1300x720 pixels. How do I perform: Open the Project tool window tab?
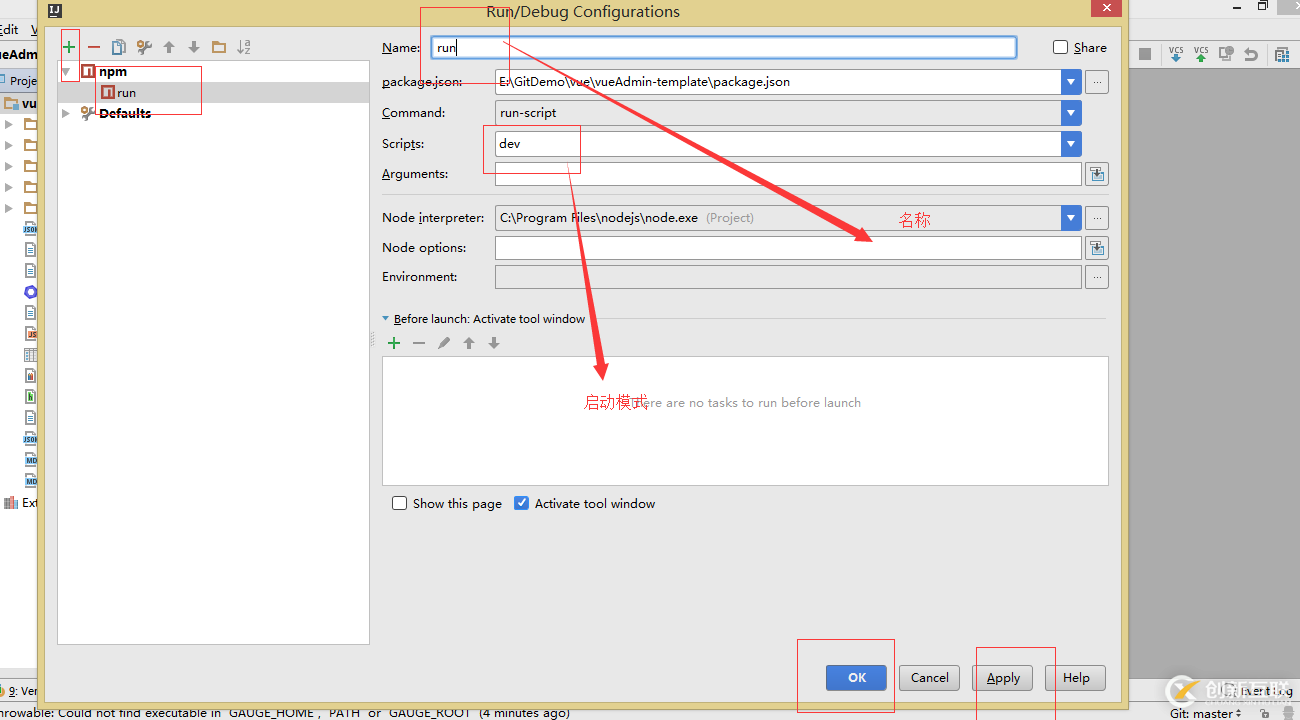19,81
